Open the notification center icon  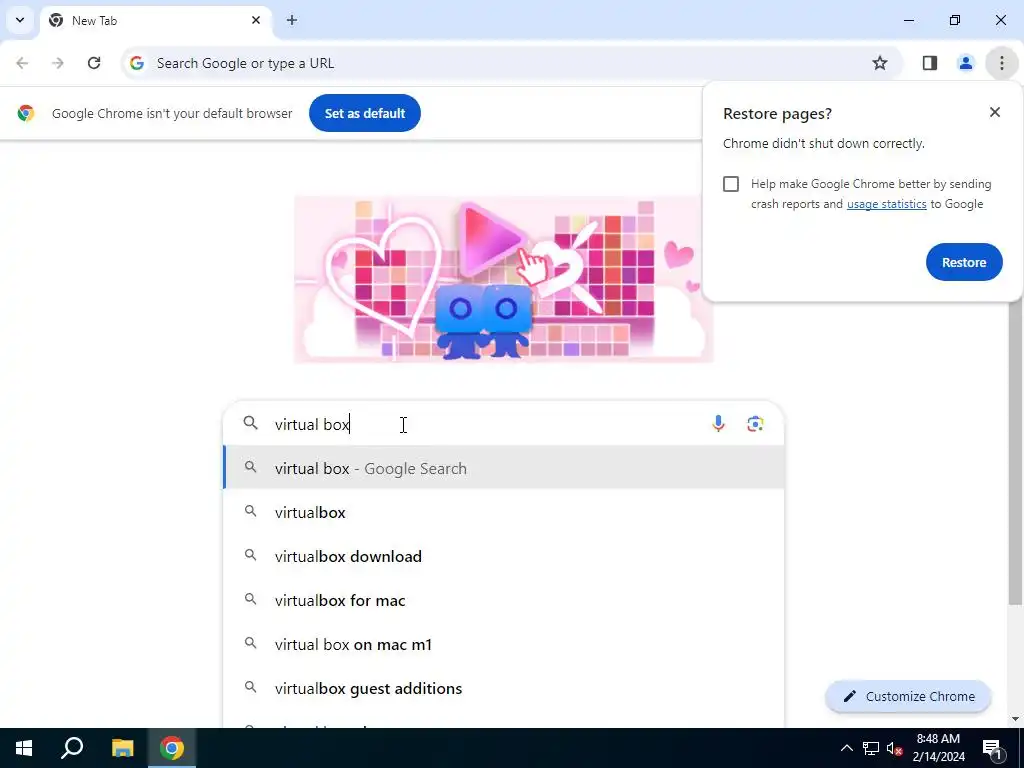tap(993, 748)
